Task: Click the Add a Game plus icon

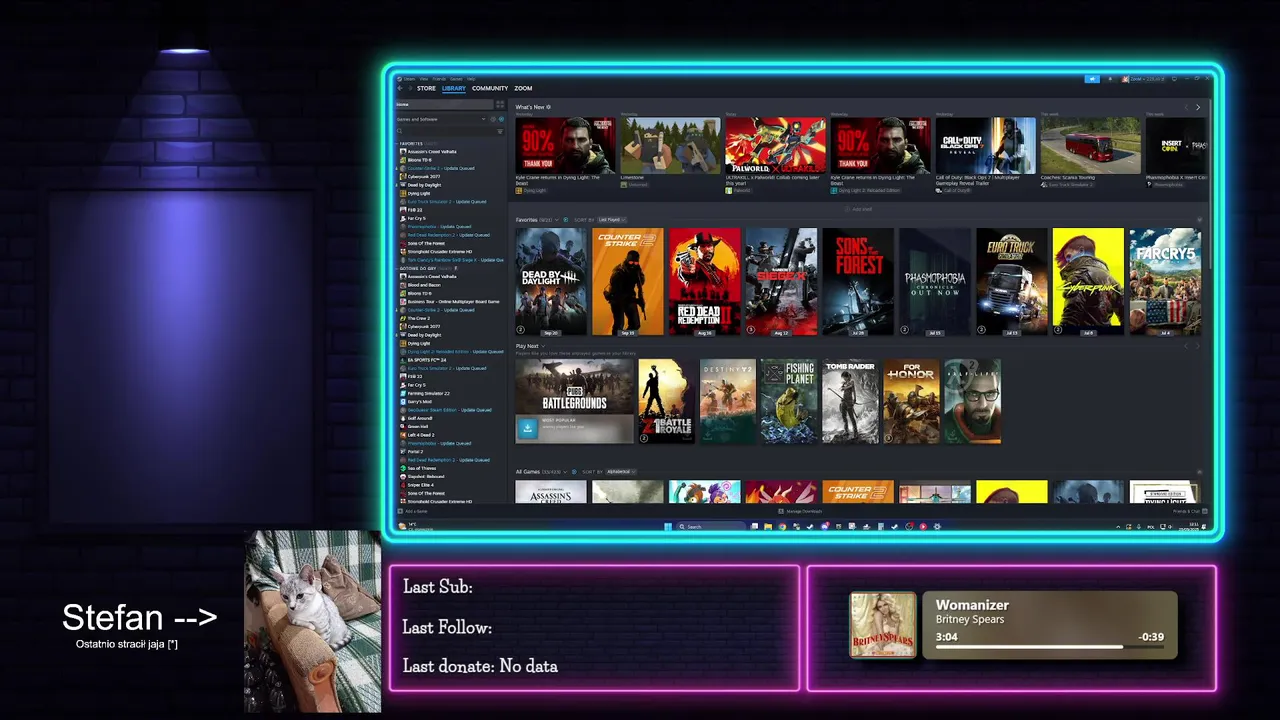Action: 399,511
